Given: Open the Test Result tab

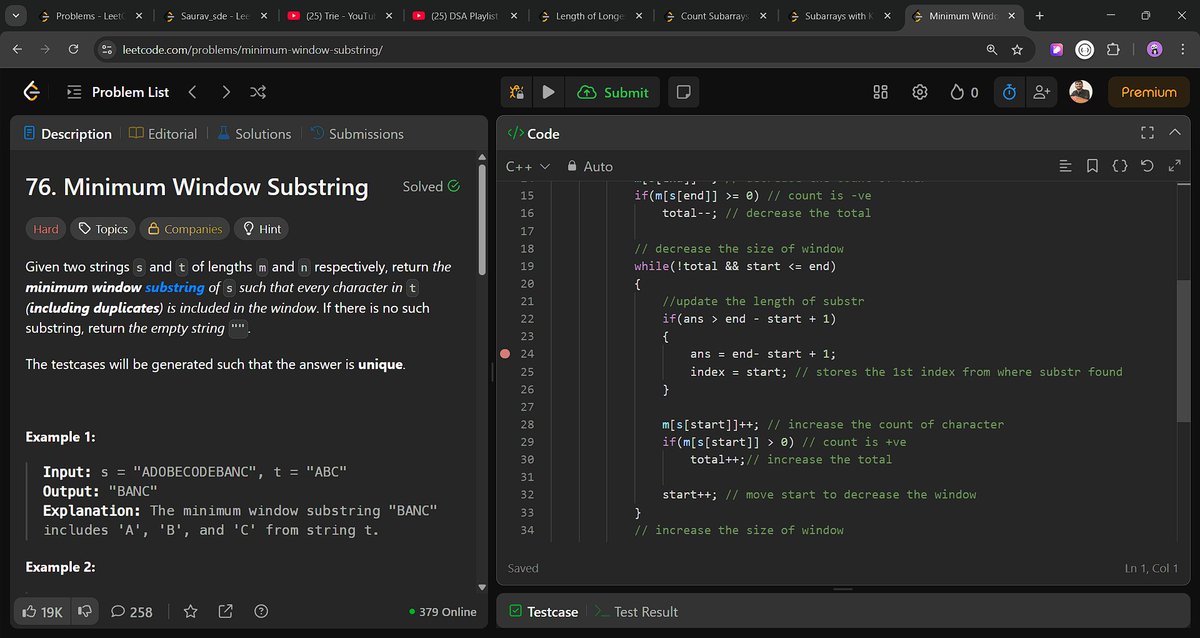Looking at the screenshot, I should (x=636, y=611).
